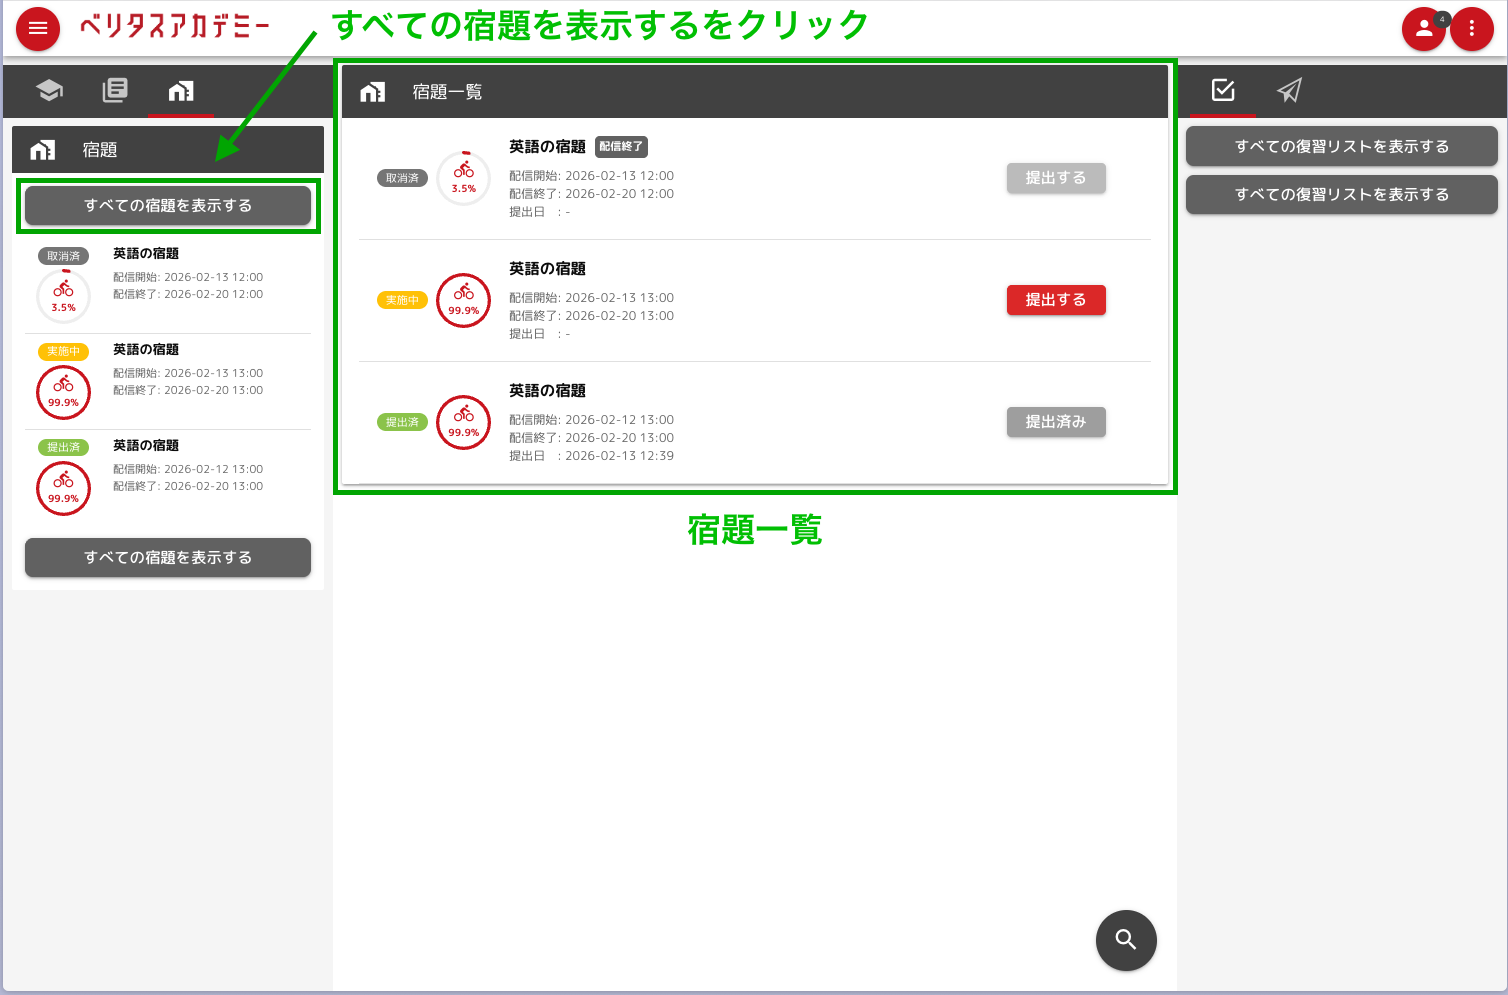Open the three-dot overflow menu
The width and height of the screenshot is (1508, 995).
tap(1472, 29)
